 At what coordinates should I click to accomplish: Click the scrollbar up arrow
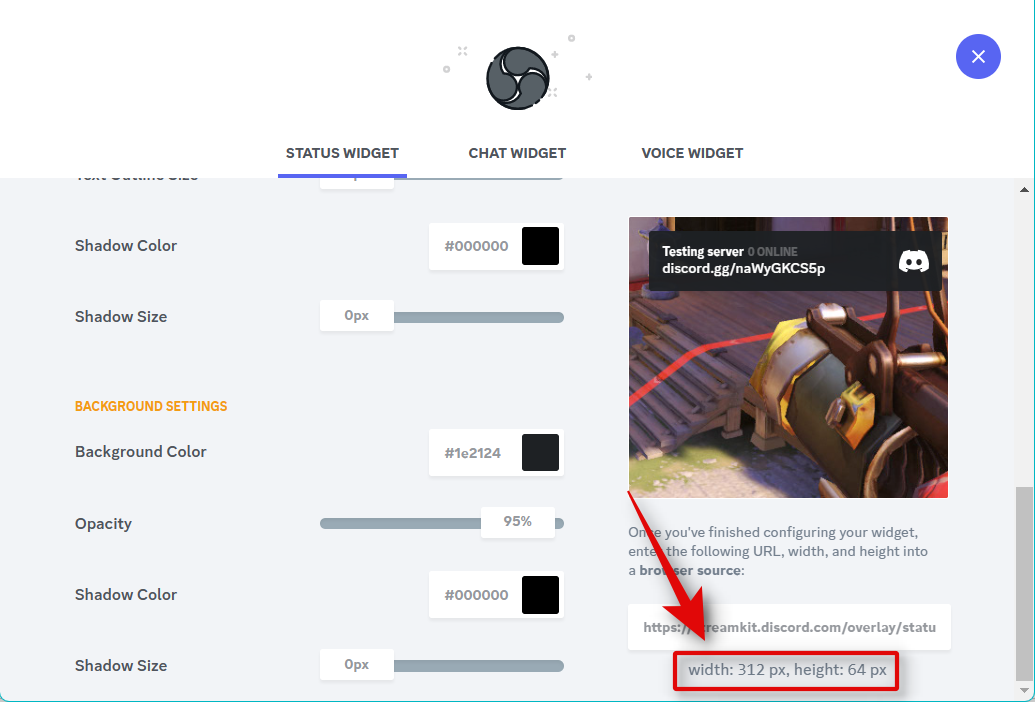pyautogui.click(x=1024, y=189)
